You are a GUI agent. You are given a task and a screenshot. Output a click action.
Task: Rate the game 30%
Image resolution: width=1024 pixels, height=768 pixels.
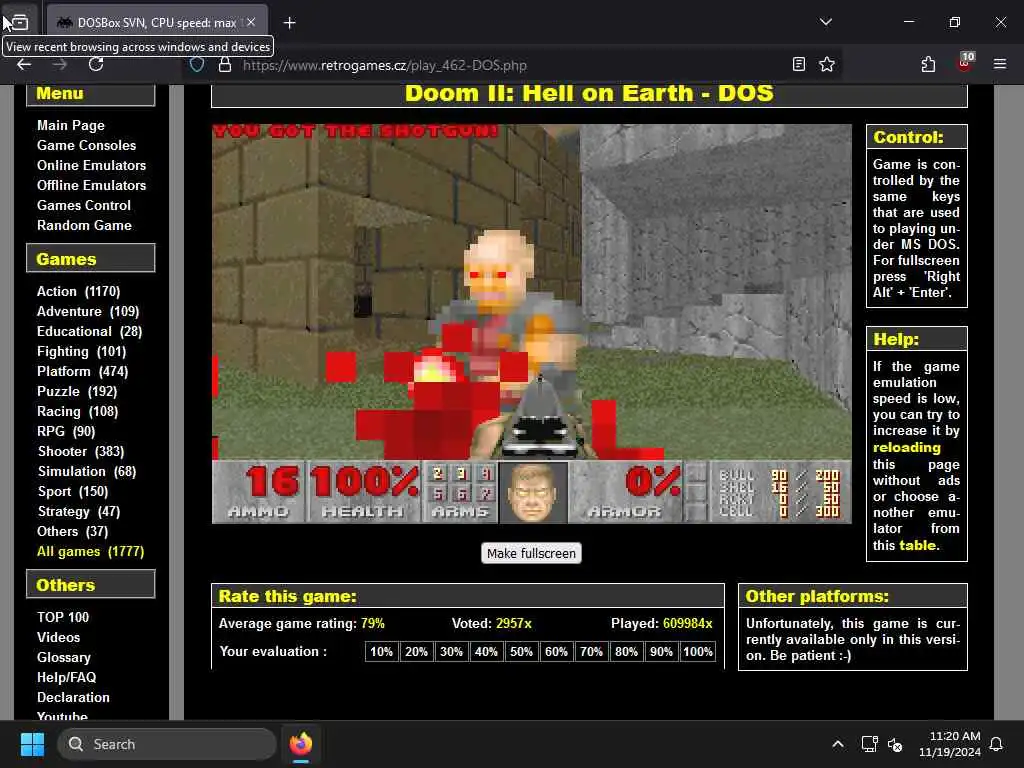pyautogui.click(x=451, y=652)
